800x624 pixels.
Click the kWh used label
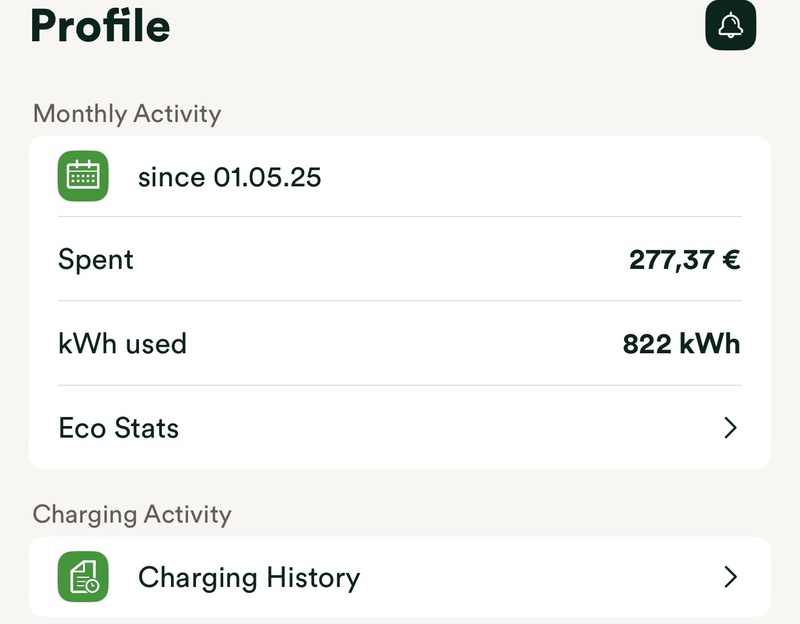pyautogui.click(x=123, y=344)
